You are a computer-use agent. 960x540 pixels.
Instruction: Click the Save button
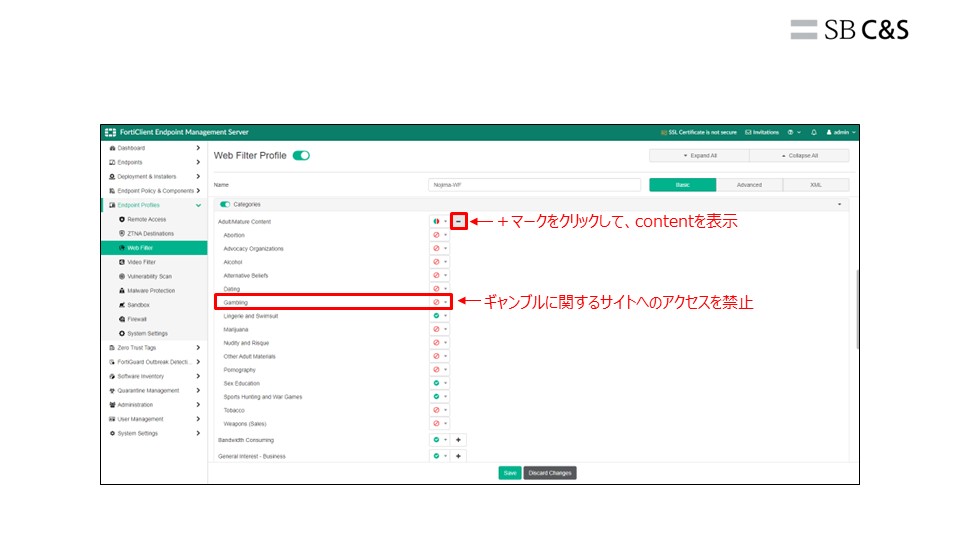tap(510, 473)
